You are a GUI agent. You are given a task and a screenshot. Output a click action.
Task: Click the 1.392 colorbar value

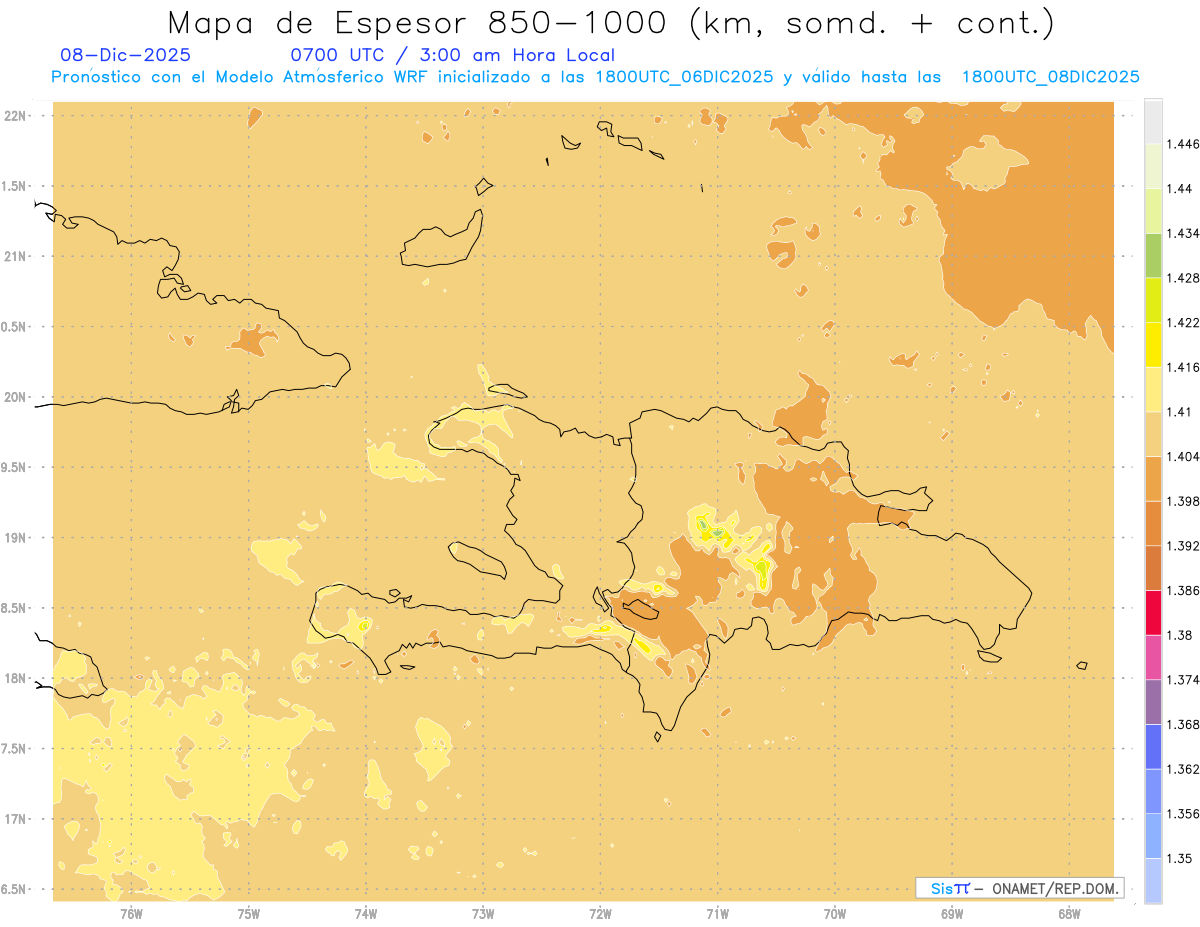(1184, 546)
